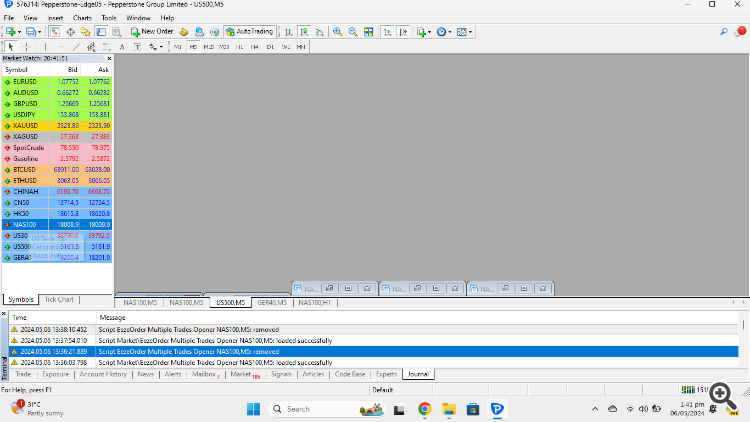Expand the Profiles dropdown arrow
750x422 pixels.
40,32
